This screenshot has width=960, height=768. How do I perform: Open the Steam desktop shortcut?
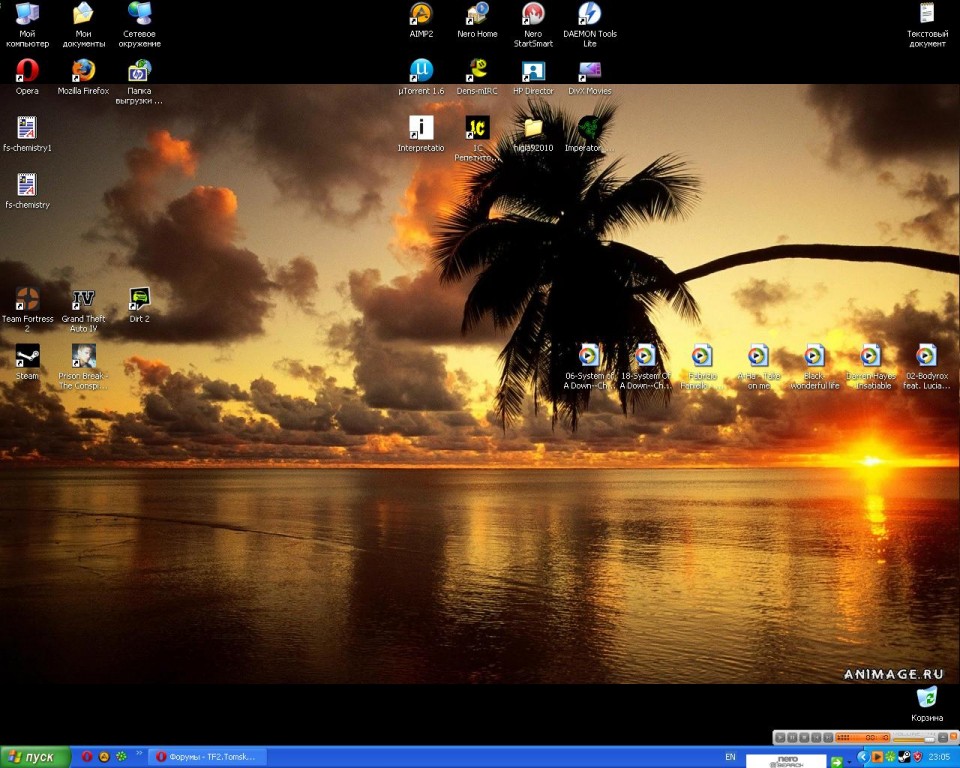(x=27, y=357)
